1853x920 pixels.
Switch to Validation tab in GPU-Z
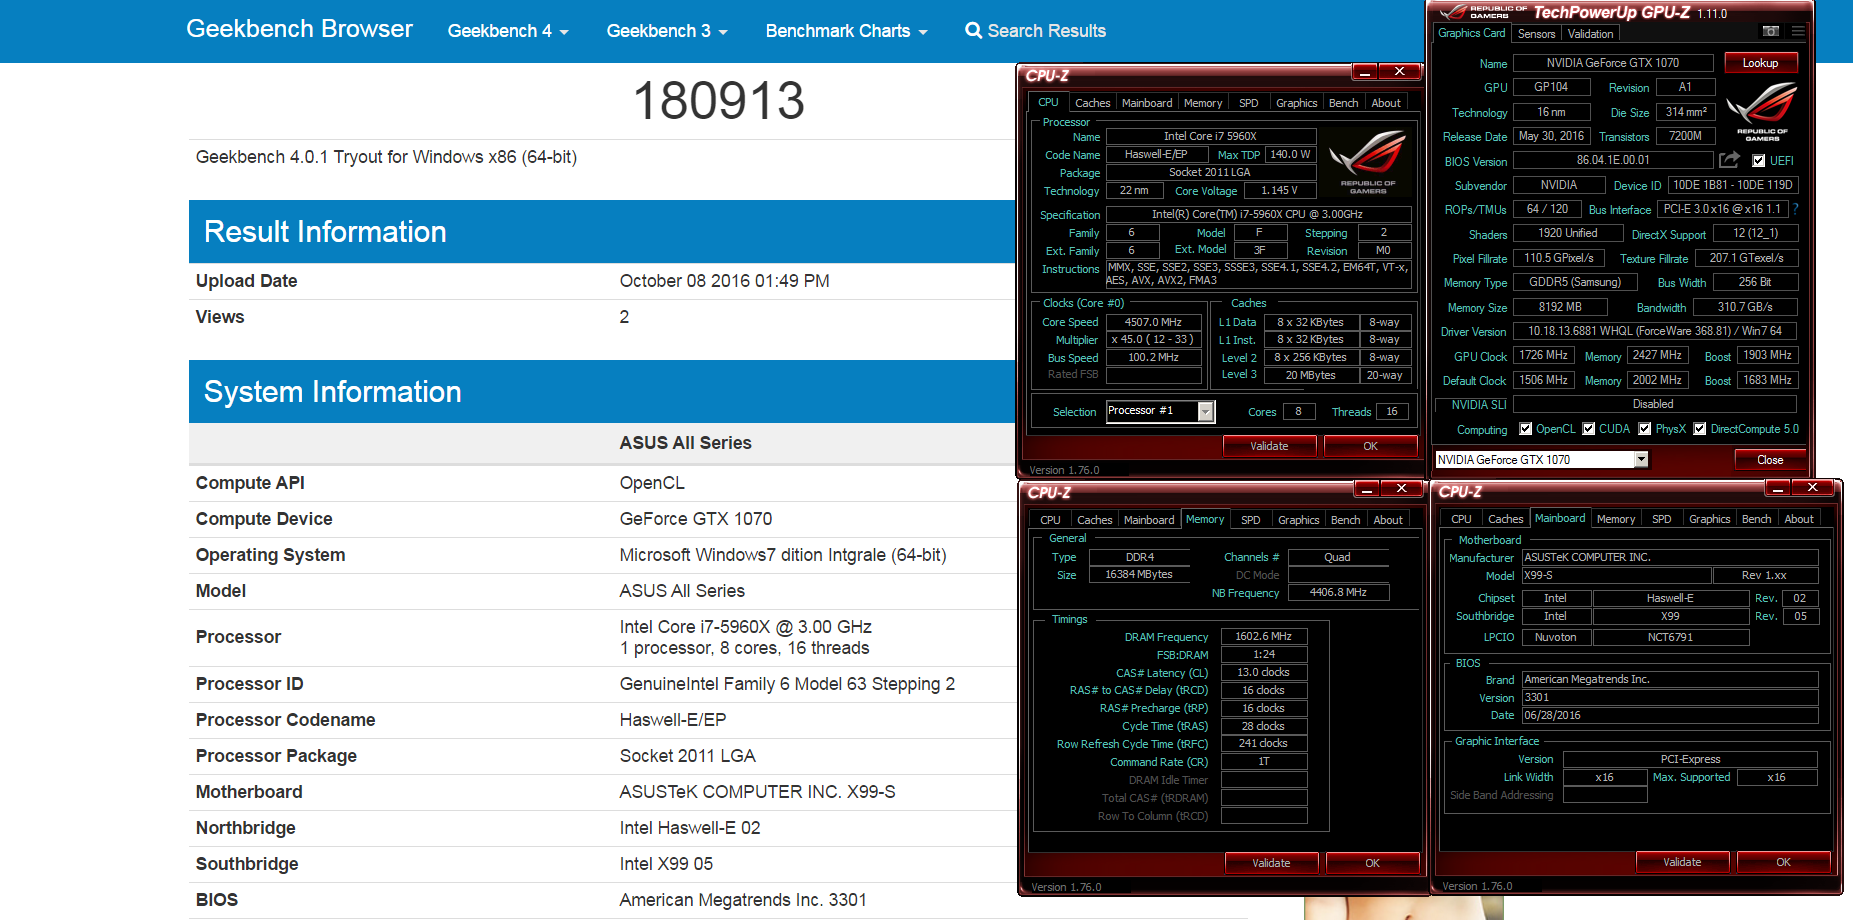point(1590,34)
